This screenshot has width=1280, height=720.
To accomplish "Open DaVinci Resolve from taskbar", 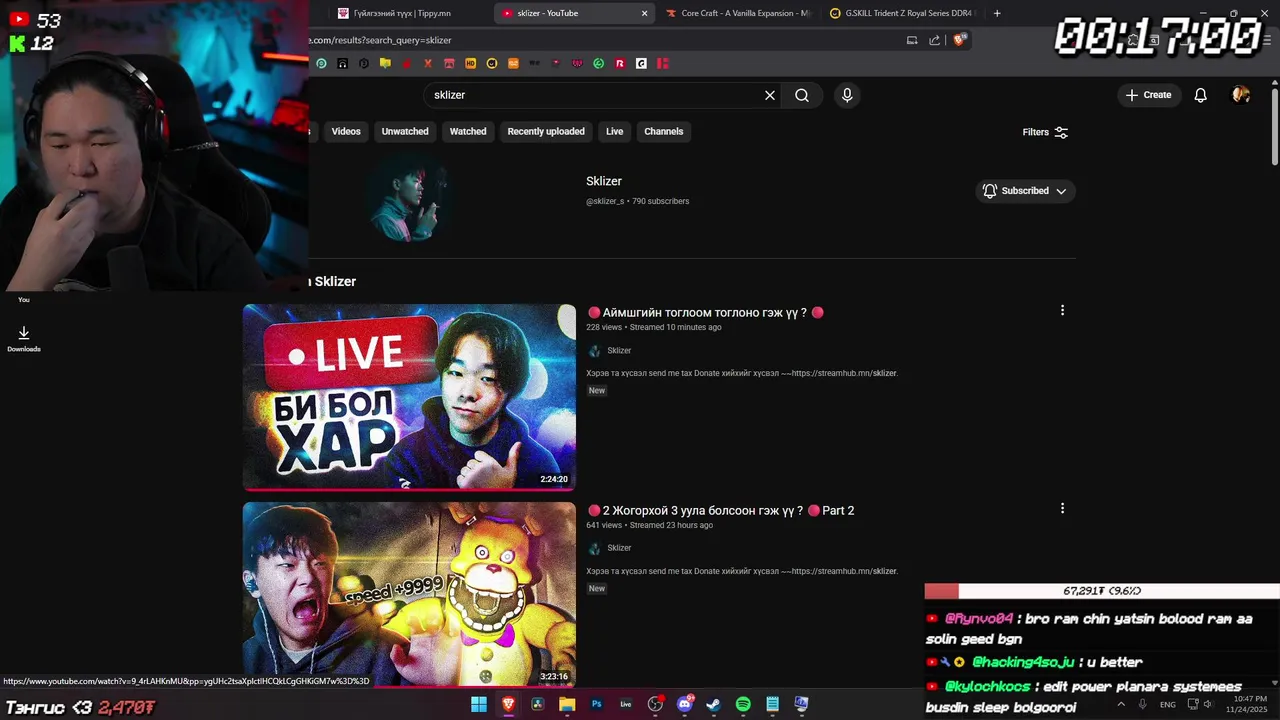I will coord(537,704).
